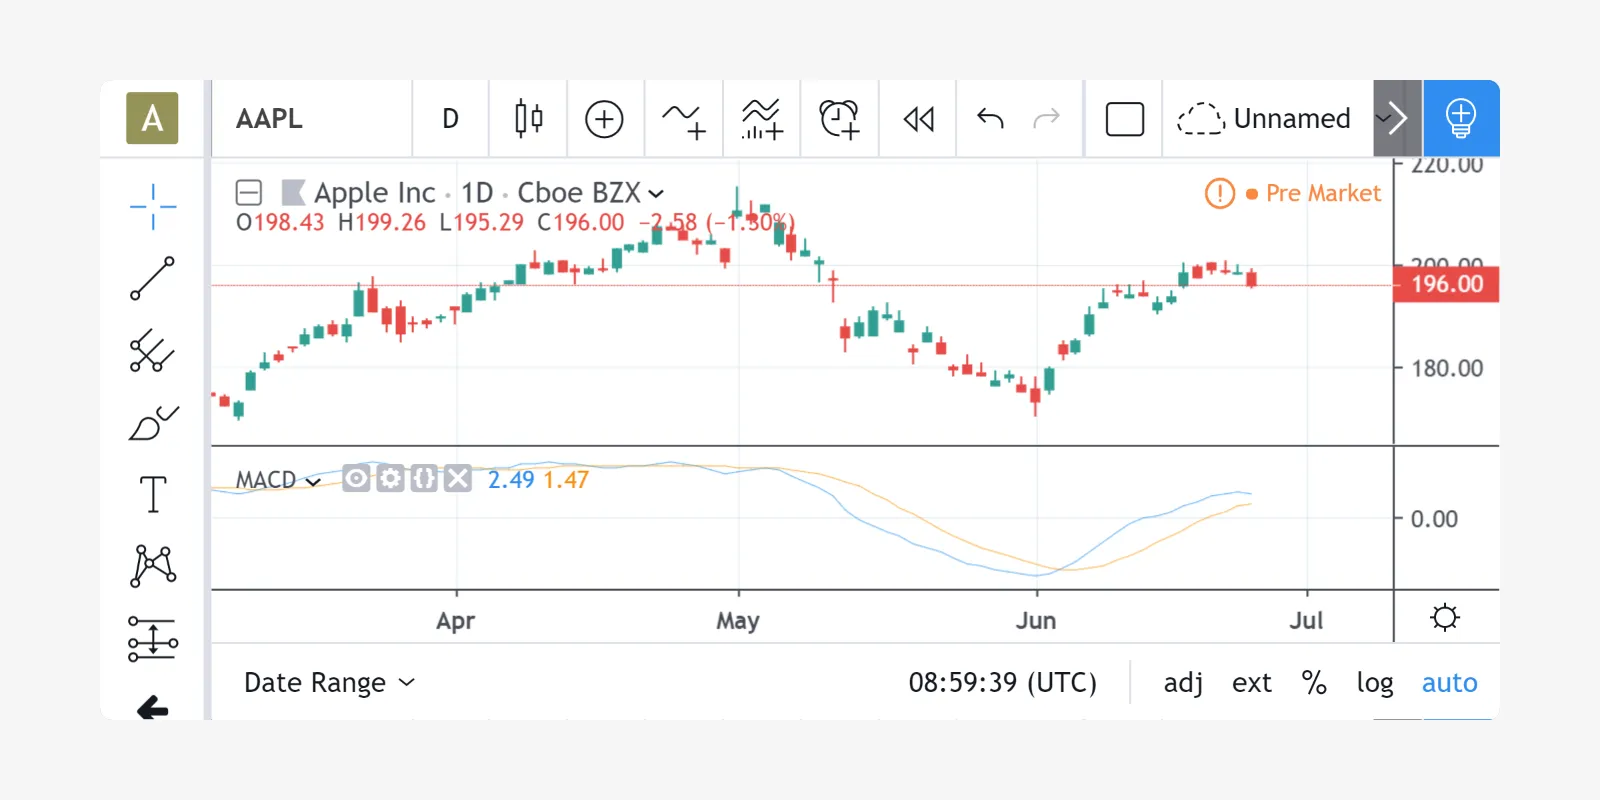Viewport: 1600px width, 800px height.
Task: Open the candlestick chart style selector
Action: point(528,119)
